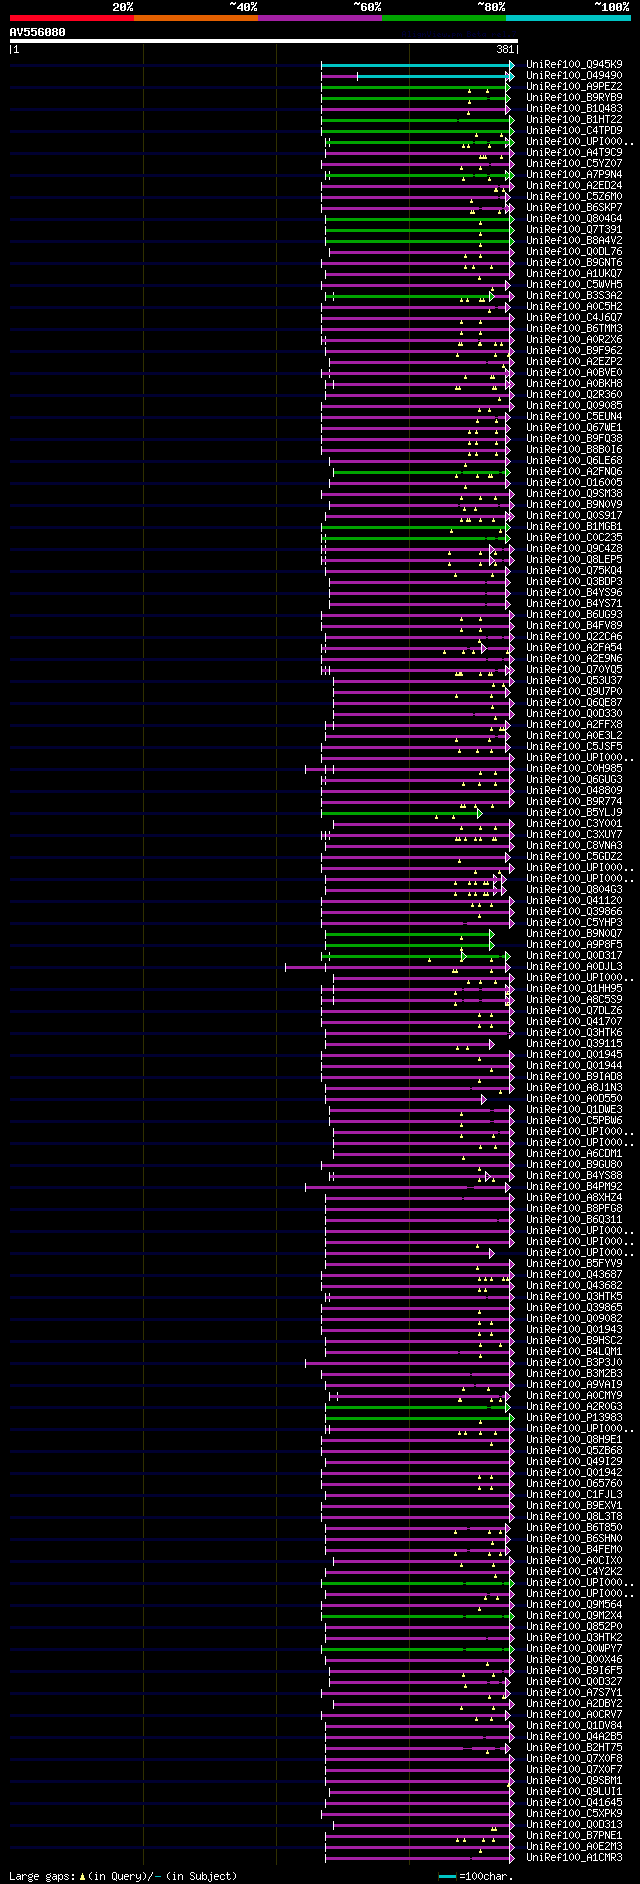
Task: Open entry UniRef100_Q2R360
Action: point(574,394)
